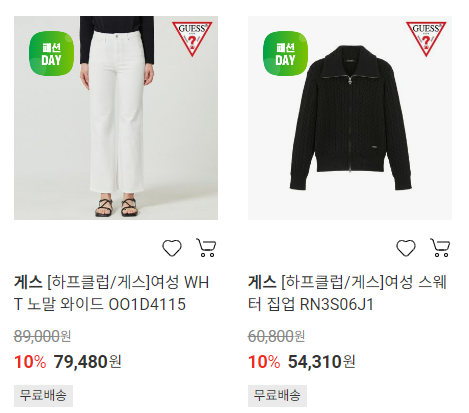Click 패션 DAY badge on sweater image
Screen dimensions: 469x413
(x=286, y=54)
